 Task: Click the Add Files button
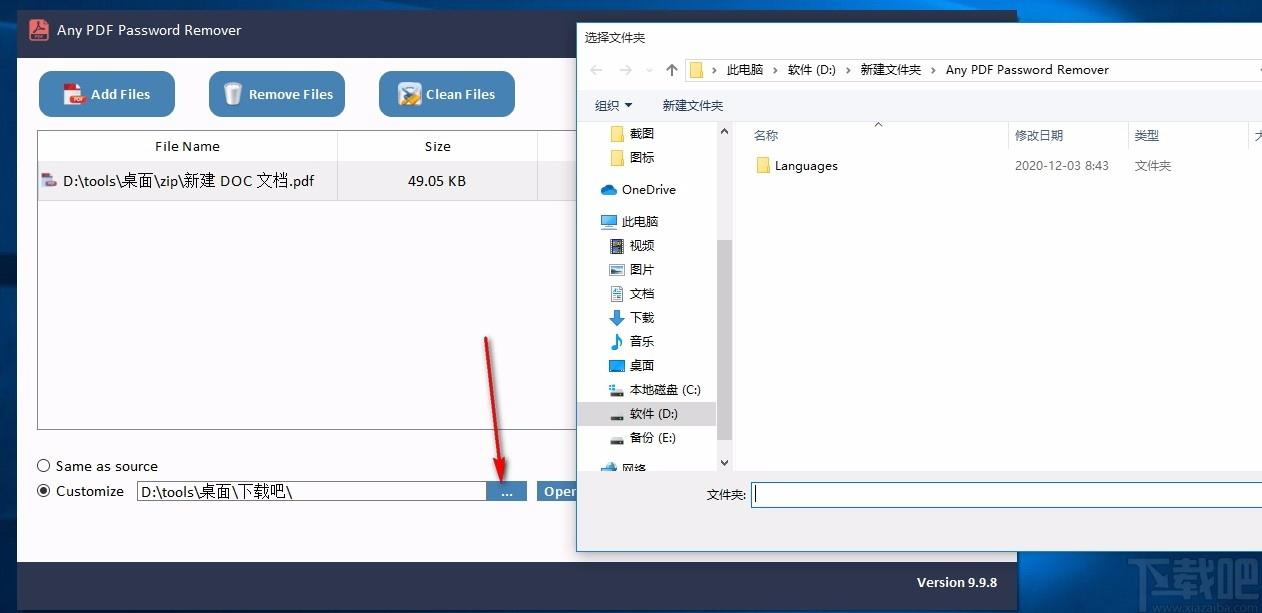(x=107, y=94)
